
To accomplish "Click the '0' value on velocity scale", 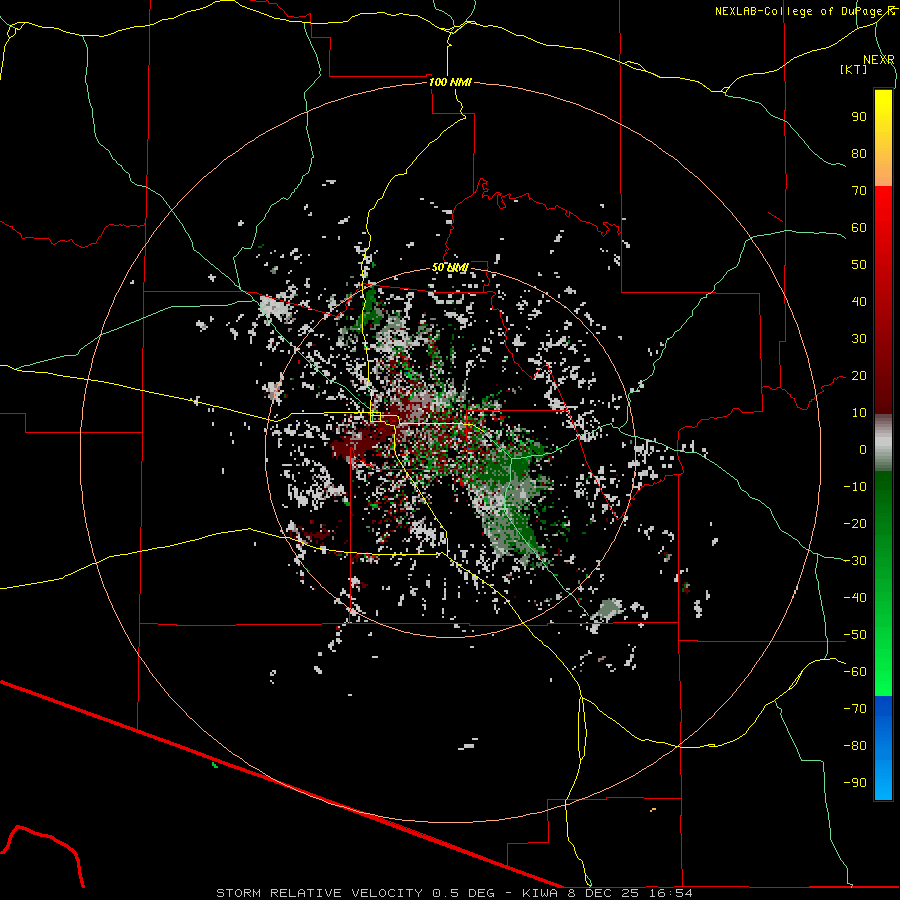I will [x=863, y=449].
